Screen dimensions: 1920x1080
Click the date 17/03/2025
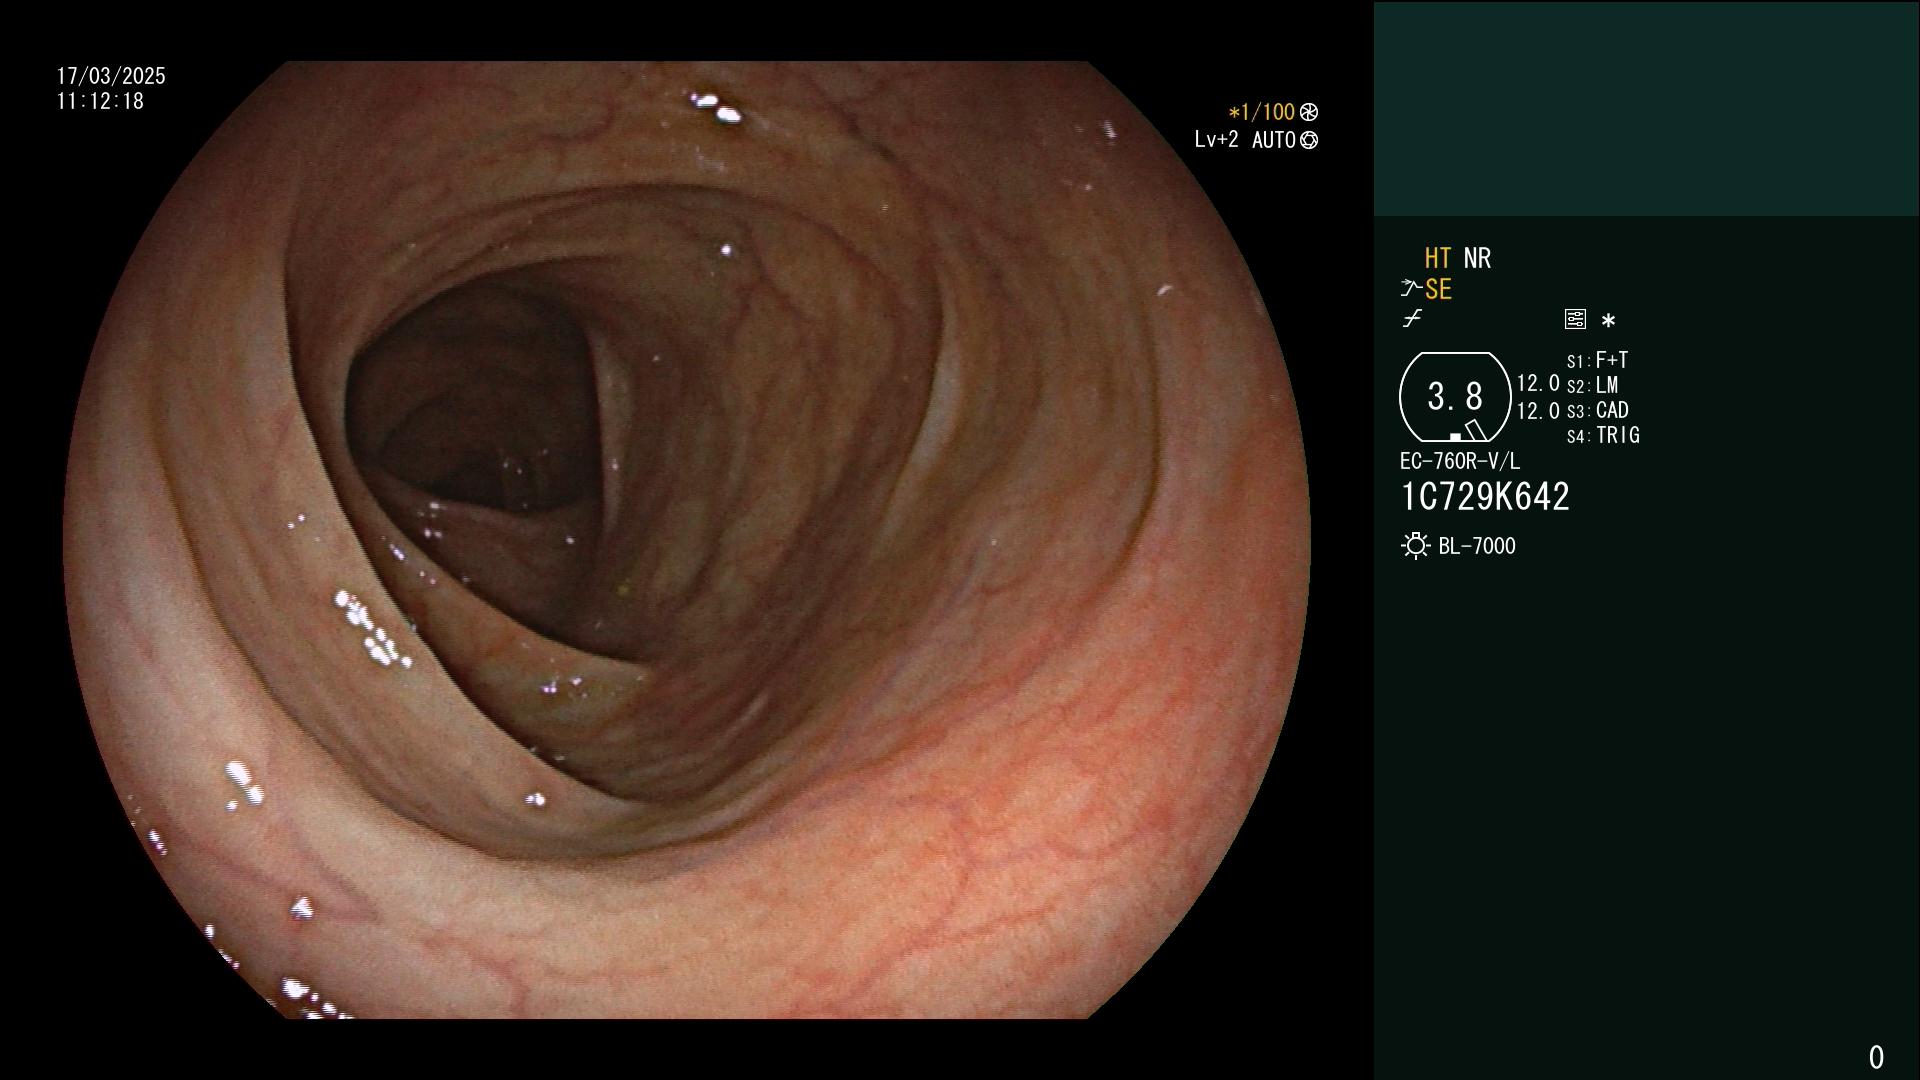coord(111,76)
